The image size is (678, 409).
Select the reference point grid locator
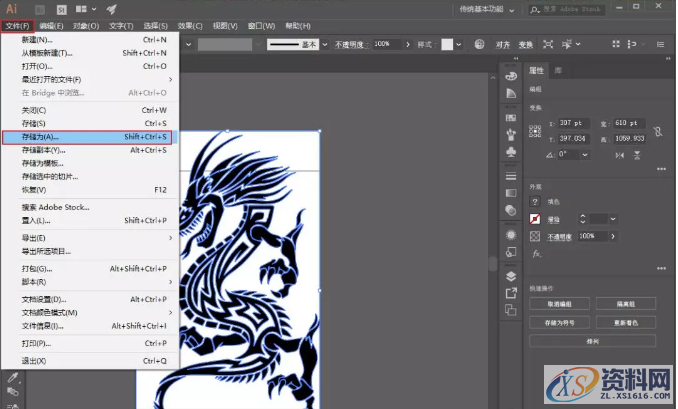tap(535, 130)
